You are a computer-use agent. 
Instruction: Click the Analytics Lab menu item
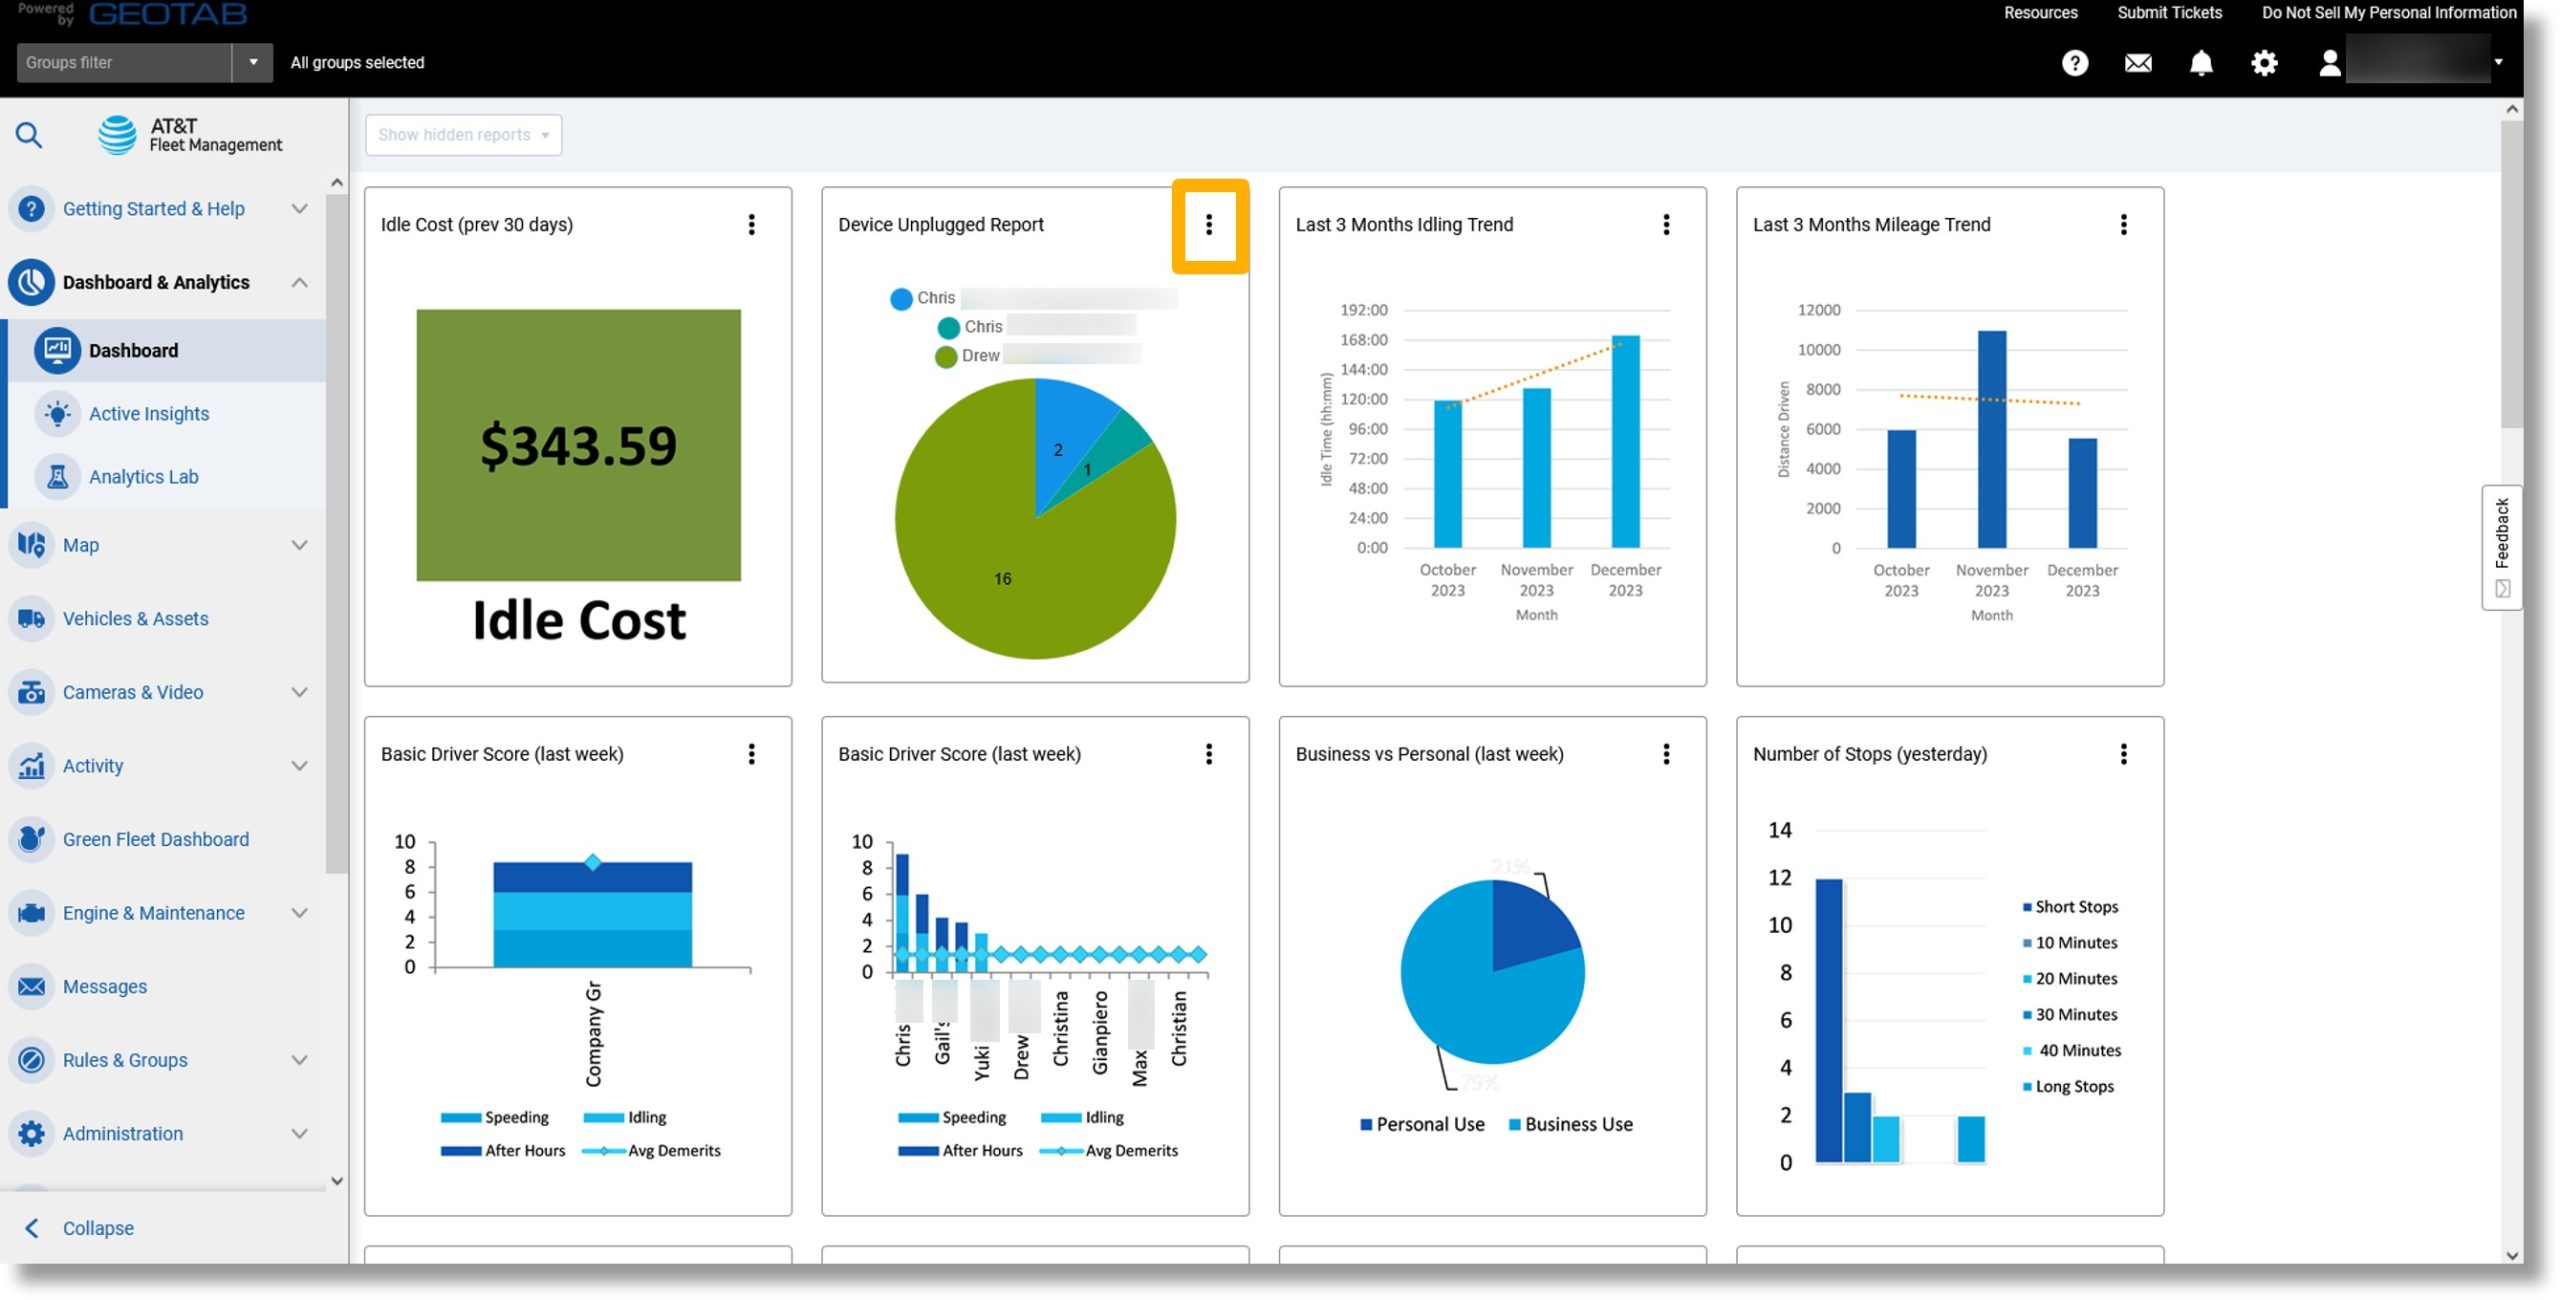point(144,476)
